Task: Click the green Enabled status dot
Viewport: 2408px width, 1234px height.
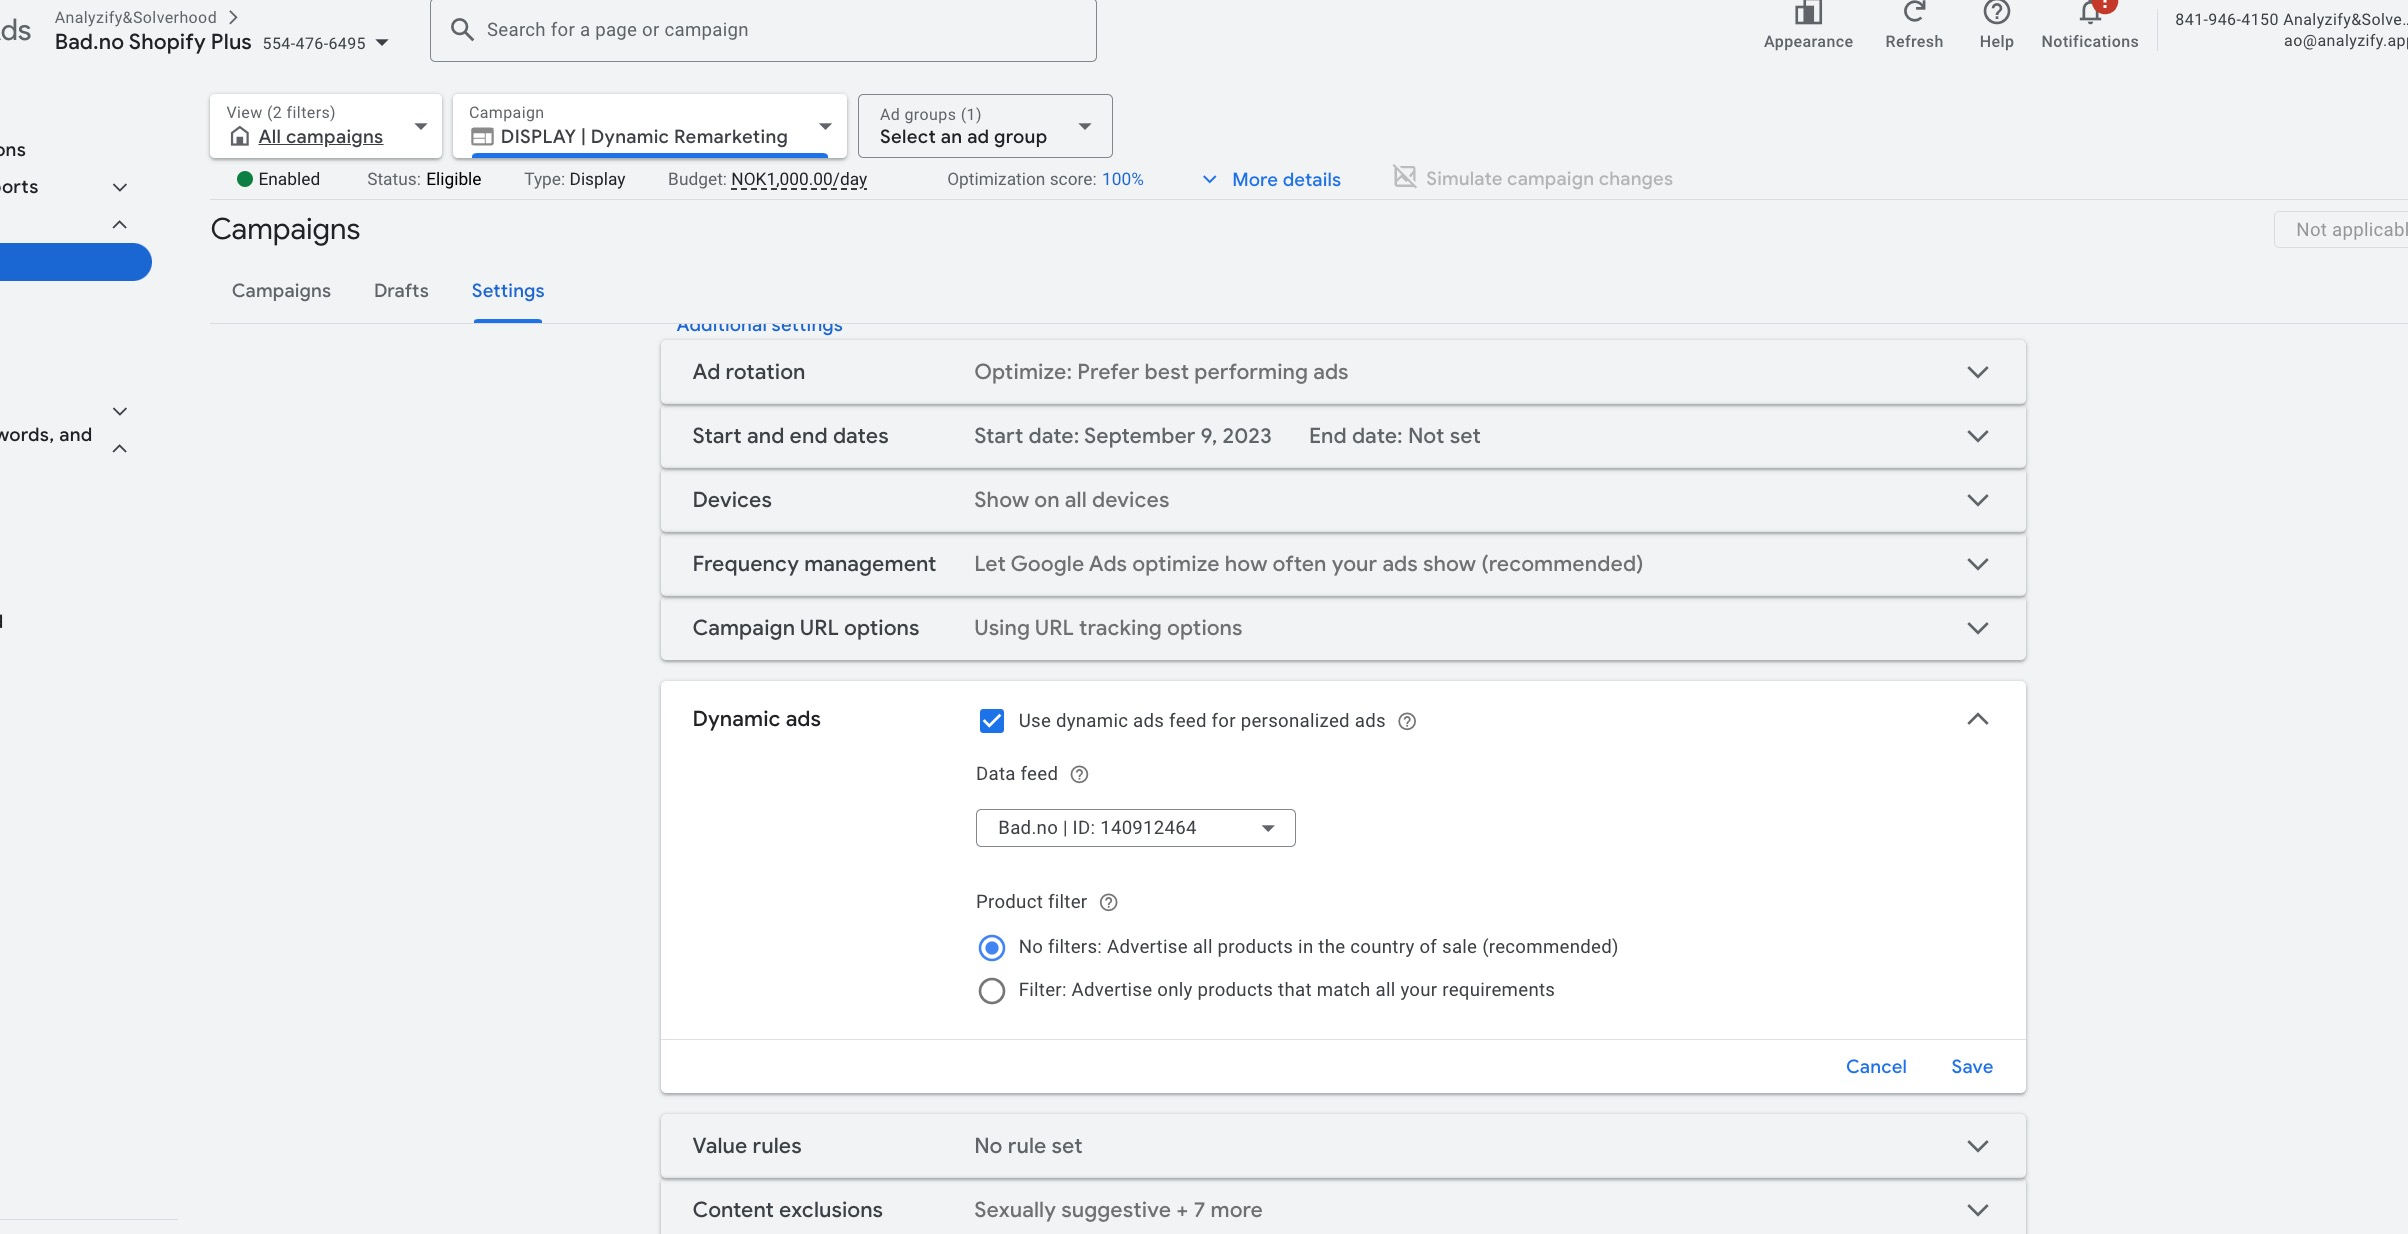Action: [x=244, y=179]
